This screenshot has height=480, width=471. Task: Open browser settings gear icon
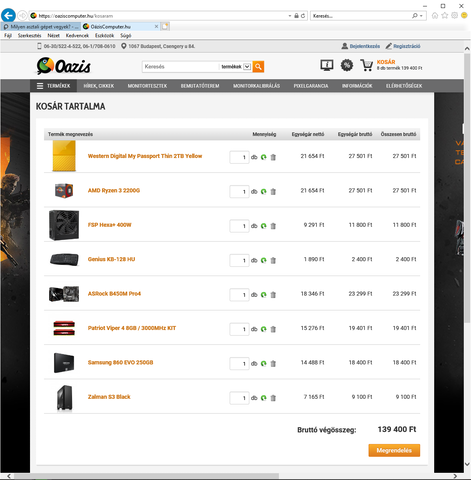tap(454, 16)
